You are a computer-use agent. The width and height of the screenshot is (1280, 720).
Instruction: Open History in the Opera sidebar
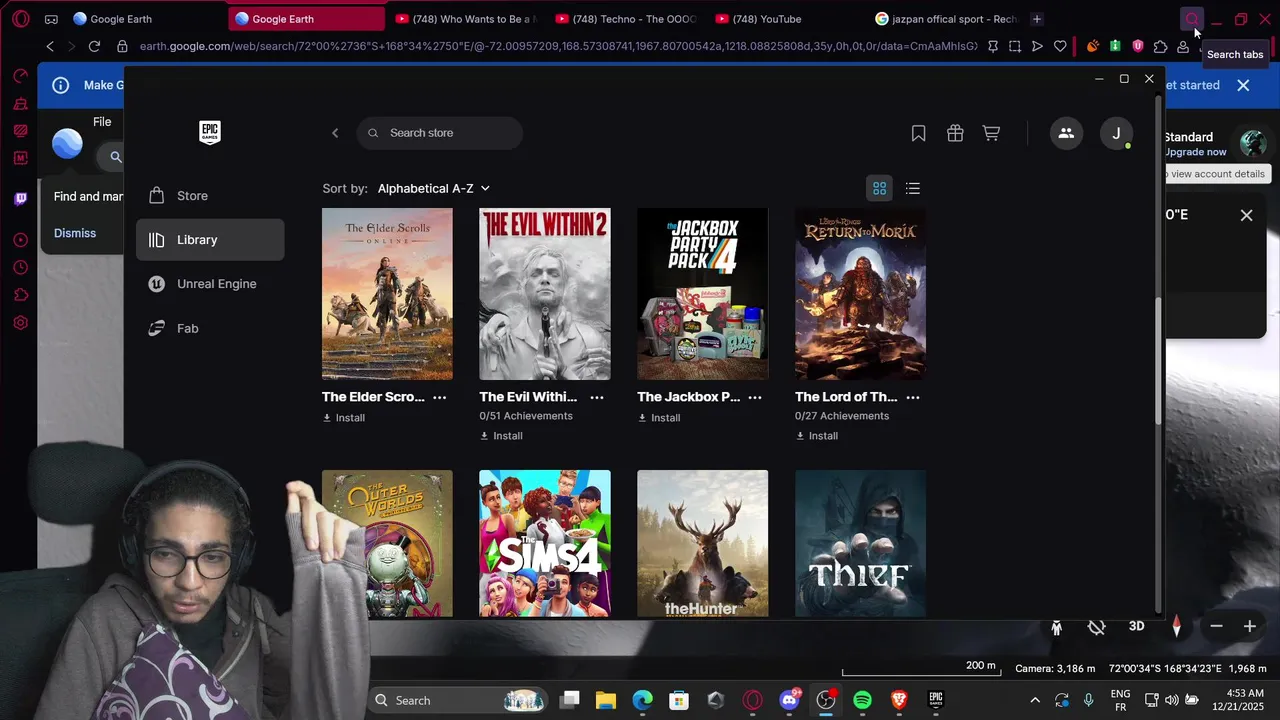[20, 267]
